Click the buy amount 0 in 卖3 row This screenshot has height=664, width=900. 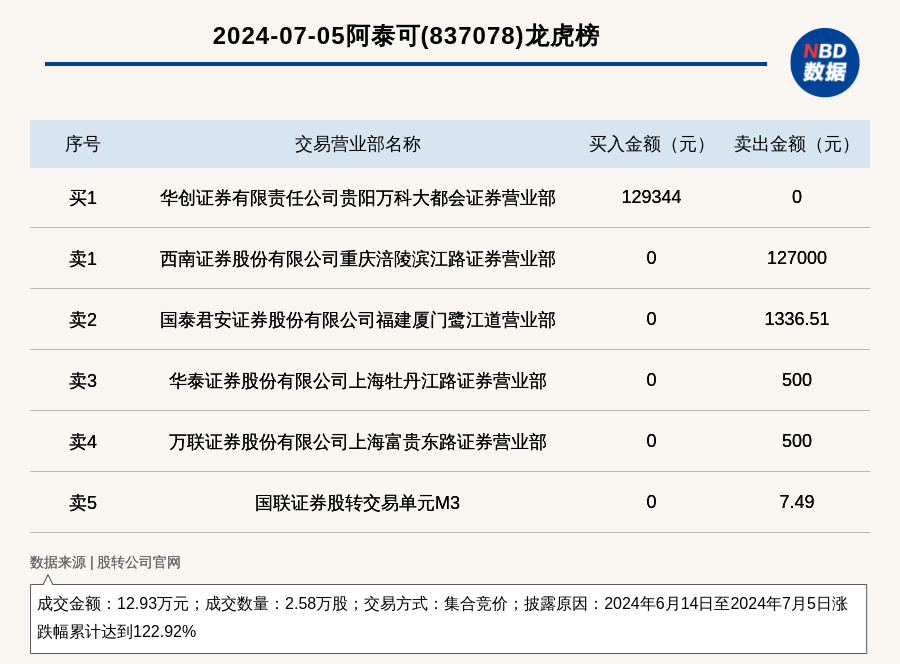tap(651, 379)
